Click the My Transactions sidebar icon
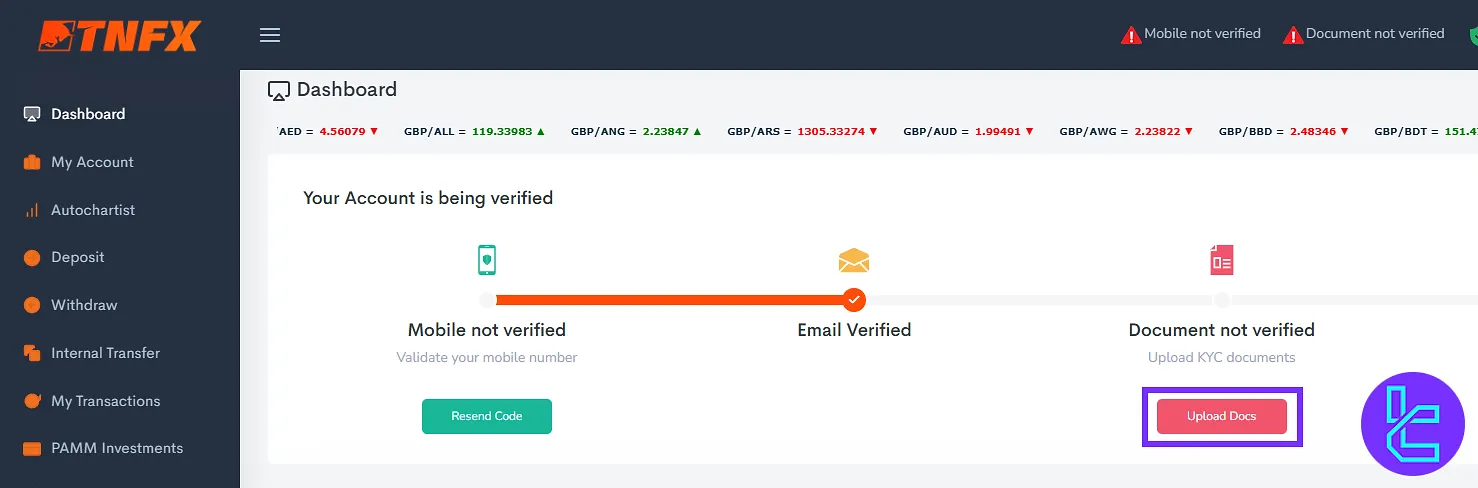Image resolution: width=1478 pixels, height=488 pixels. point(32,401)
